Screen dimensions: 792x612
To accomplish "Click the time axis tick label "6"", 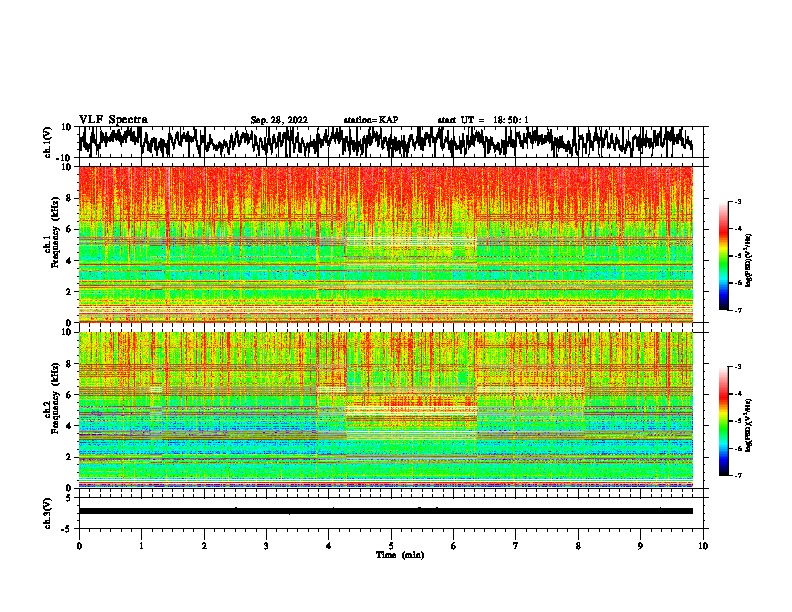I will [x=453, y=546].
